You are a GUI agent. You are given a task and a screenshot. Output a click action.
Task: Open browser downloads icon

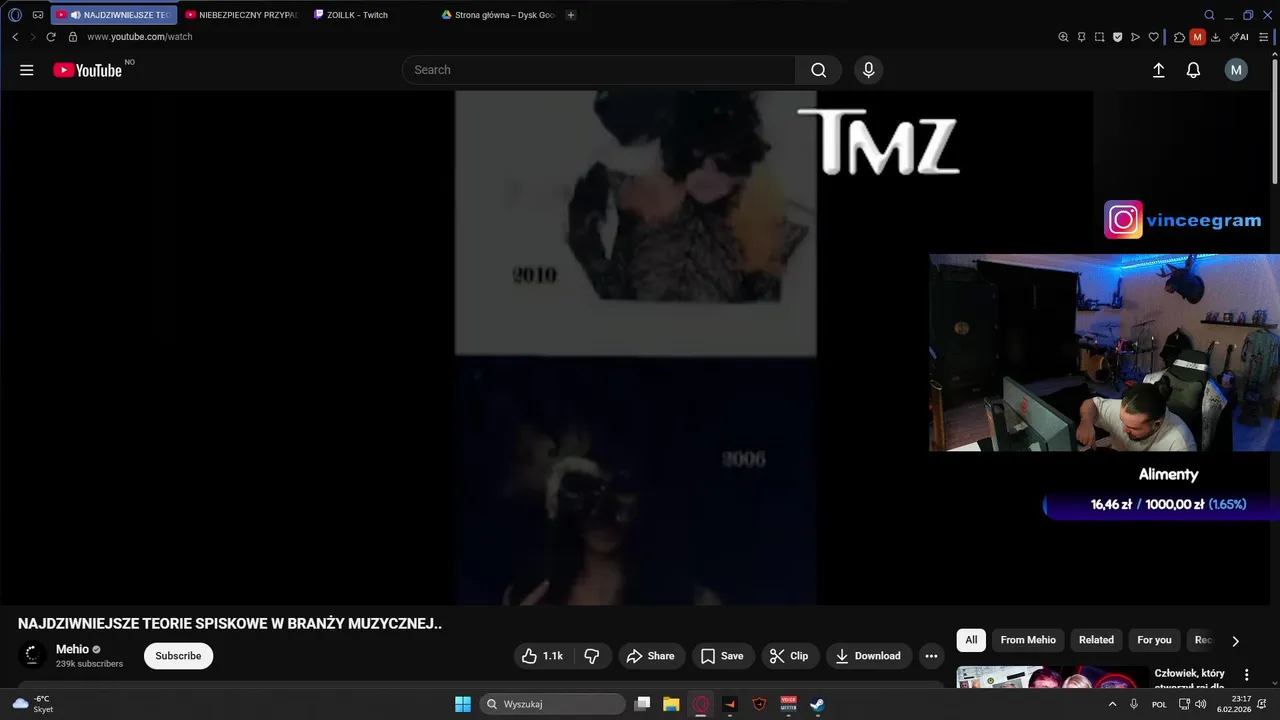pos(1215,37)
